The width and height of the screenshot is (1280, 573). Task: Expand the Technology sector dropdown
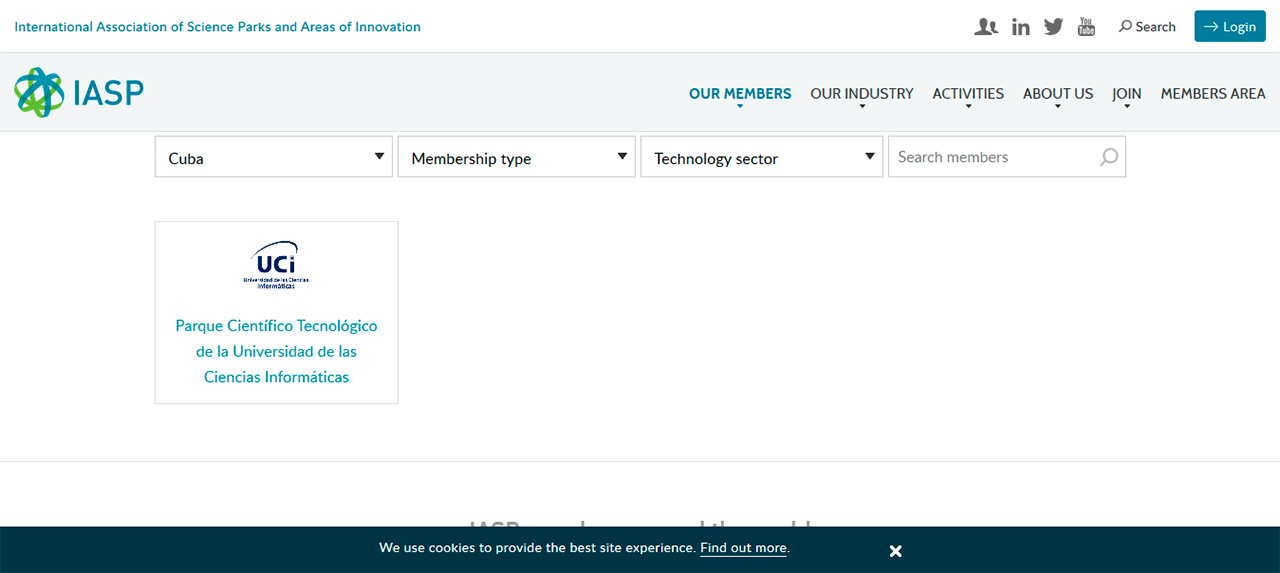(x=762, y=157)
